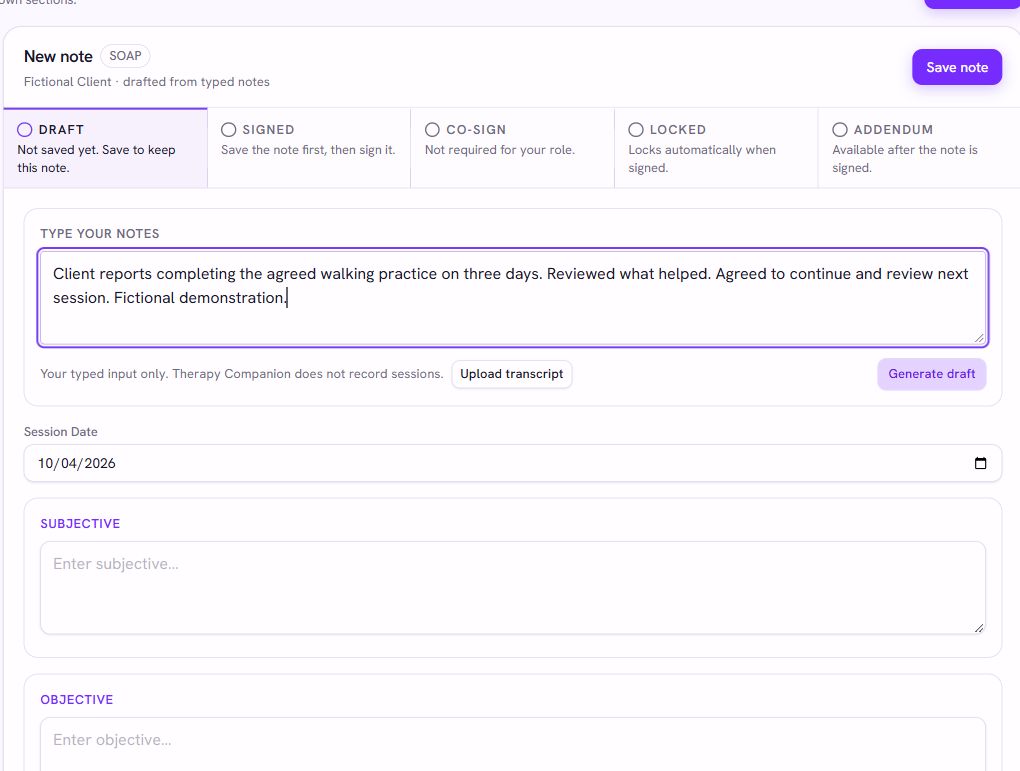
Task: Select the CO-SIGN status circle
Action: 432,129
